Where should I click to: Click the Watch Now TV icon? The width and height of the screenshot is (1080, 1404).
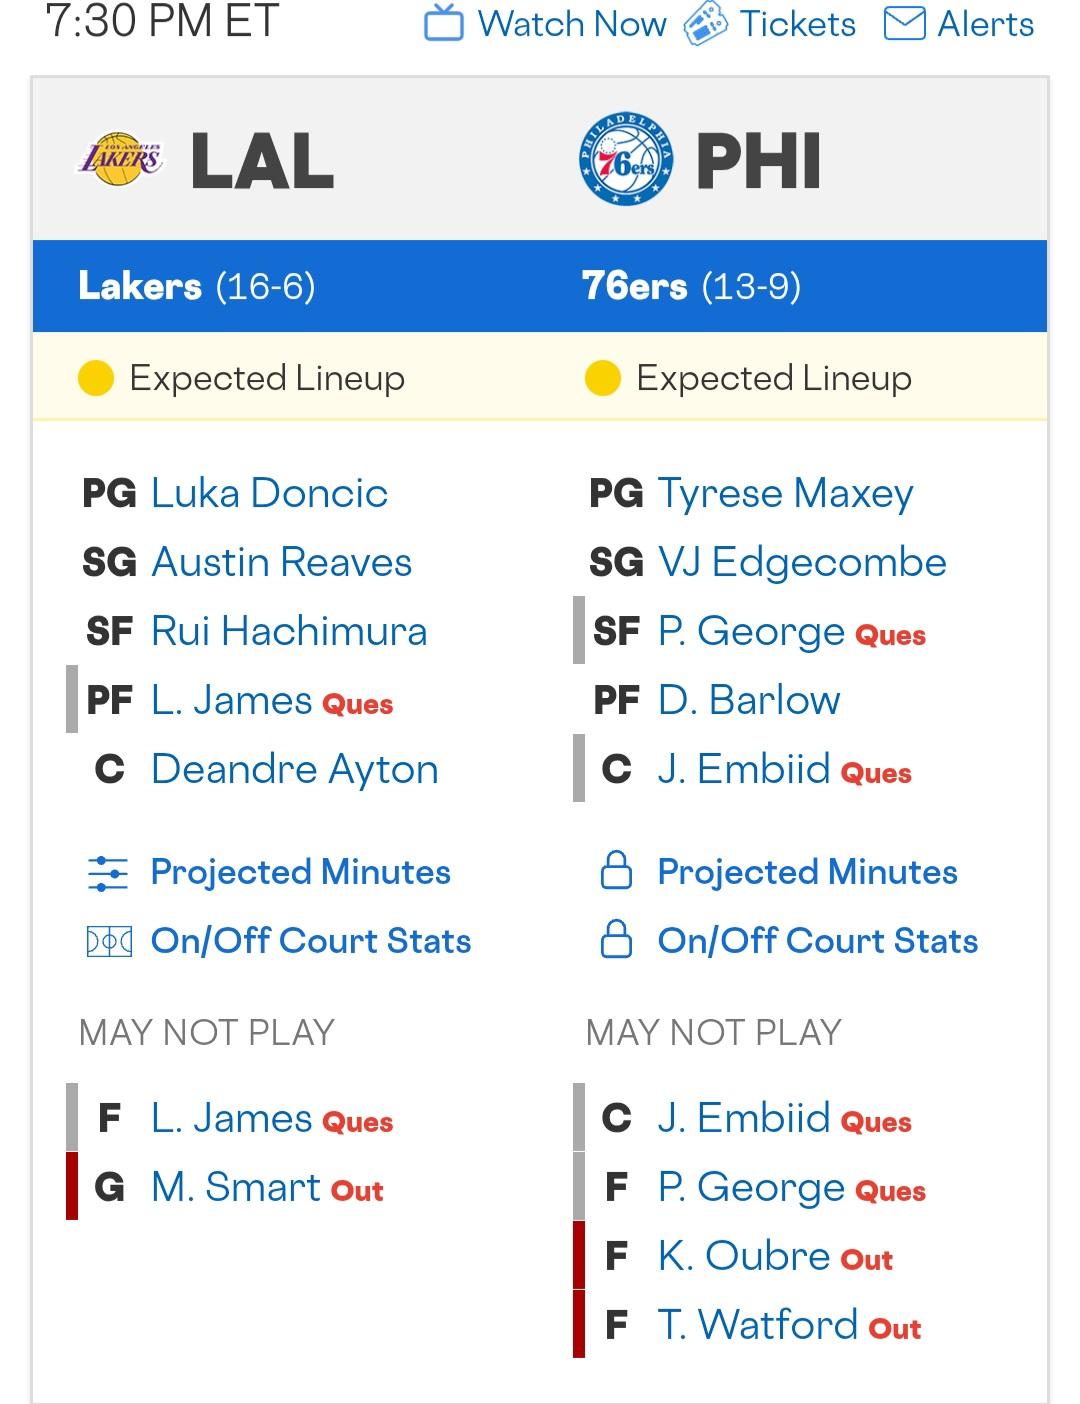[x=444, y=23]
